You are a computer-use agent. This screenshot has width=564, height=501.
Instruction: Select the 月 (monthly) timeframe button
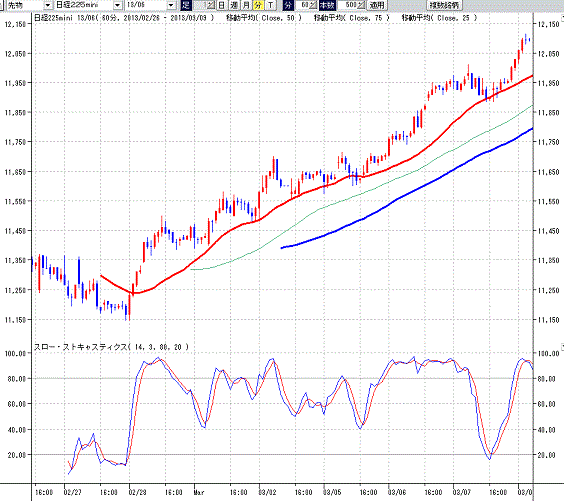(246, 5)
